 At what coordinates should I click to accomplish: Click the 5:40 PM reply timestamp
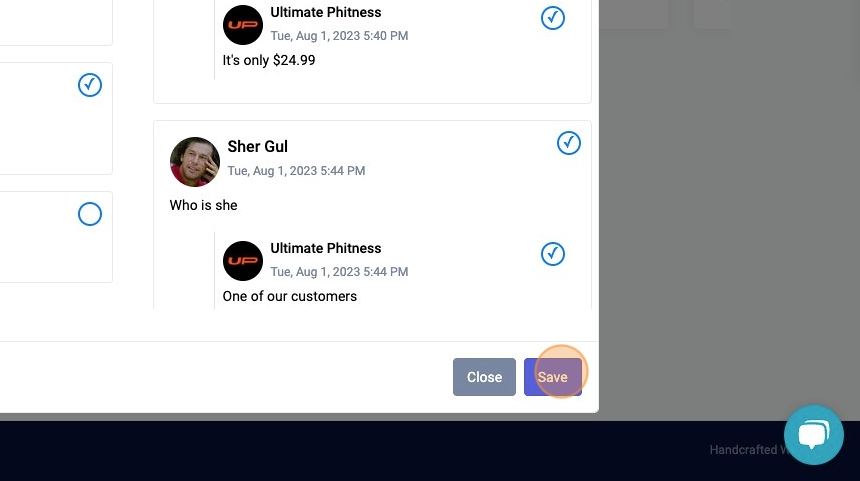[339, 36]
